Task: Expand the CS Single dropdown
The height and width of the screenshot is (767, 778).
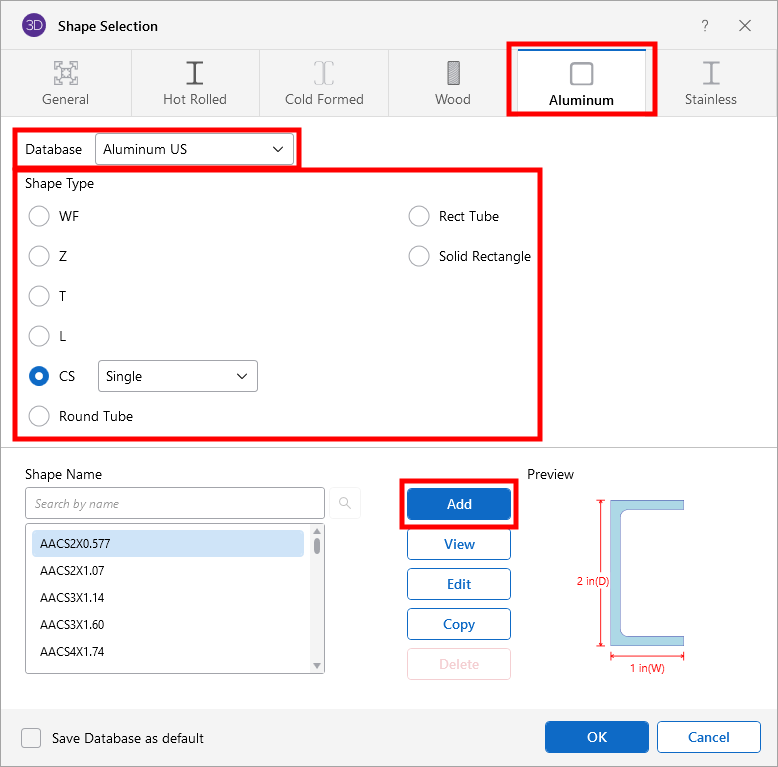Action: point(177,376)
